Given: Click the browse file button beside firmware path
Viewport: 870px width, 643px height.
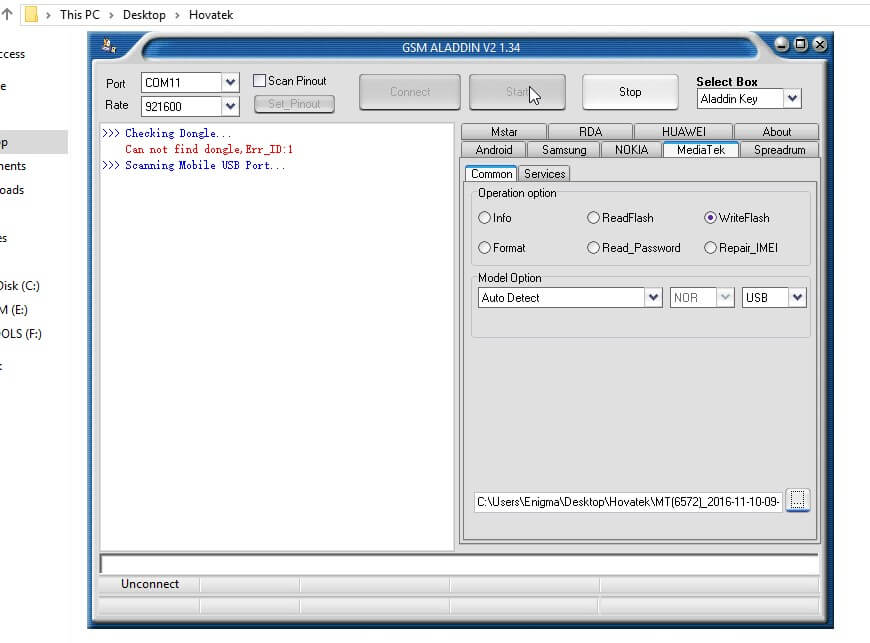Looking at the screenshot, I should click(x=797, y=501).
